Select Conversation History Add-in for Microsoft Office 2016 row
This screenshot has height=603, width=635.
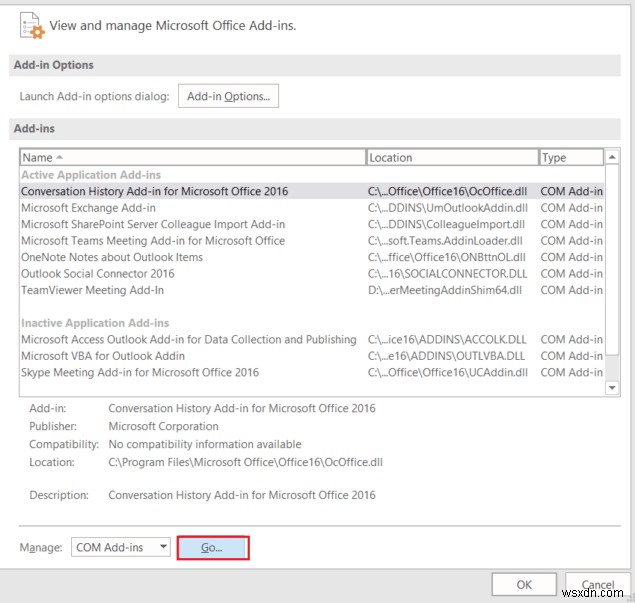coord(312,191)
